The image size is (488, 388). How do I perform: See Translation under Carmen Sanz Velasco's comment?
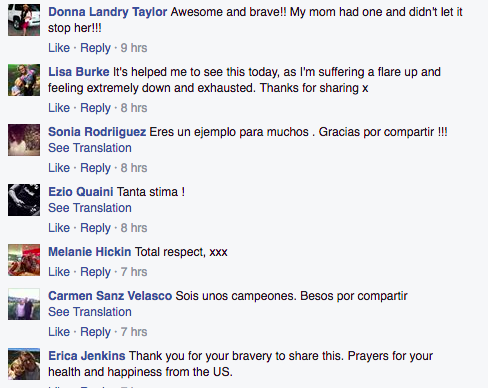pyautogui.click(x=90, y=312)
